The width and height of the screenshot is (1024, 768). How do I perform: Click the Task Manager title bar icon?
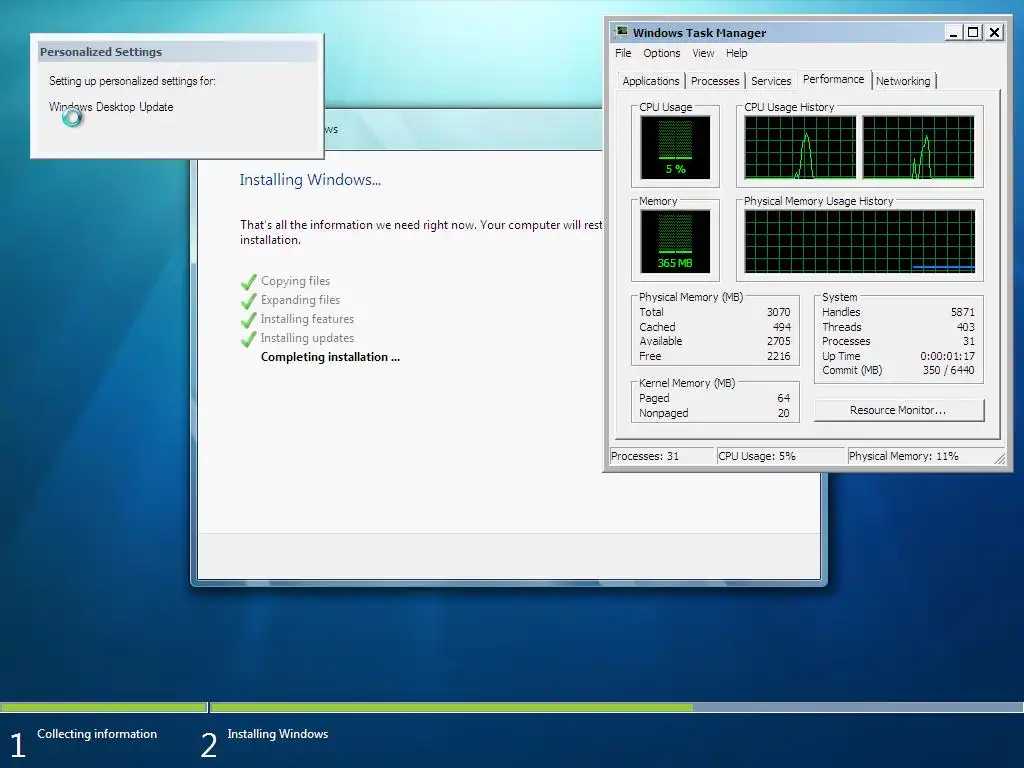coord(621,32)
